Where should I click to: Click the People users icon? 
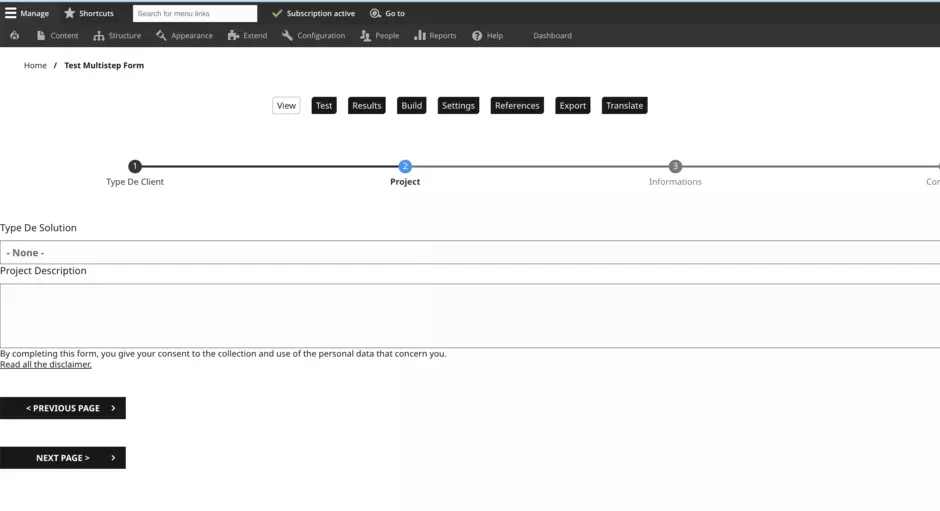click(x=366, y=36)
